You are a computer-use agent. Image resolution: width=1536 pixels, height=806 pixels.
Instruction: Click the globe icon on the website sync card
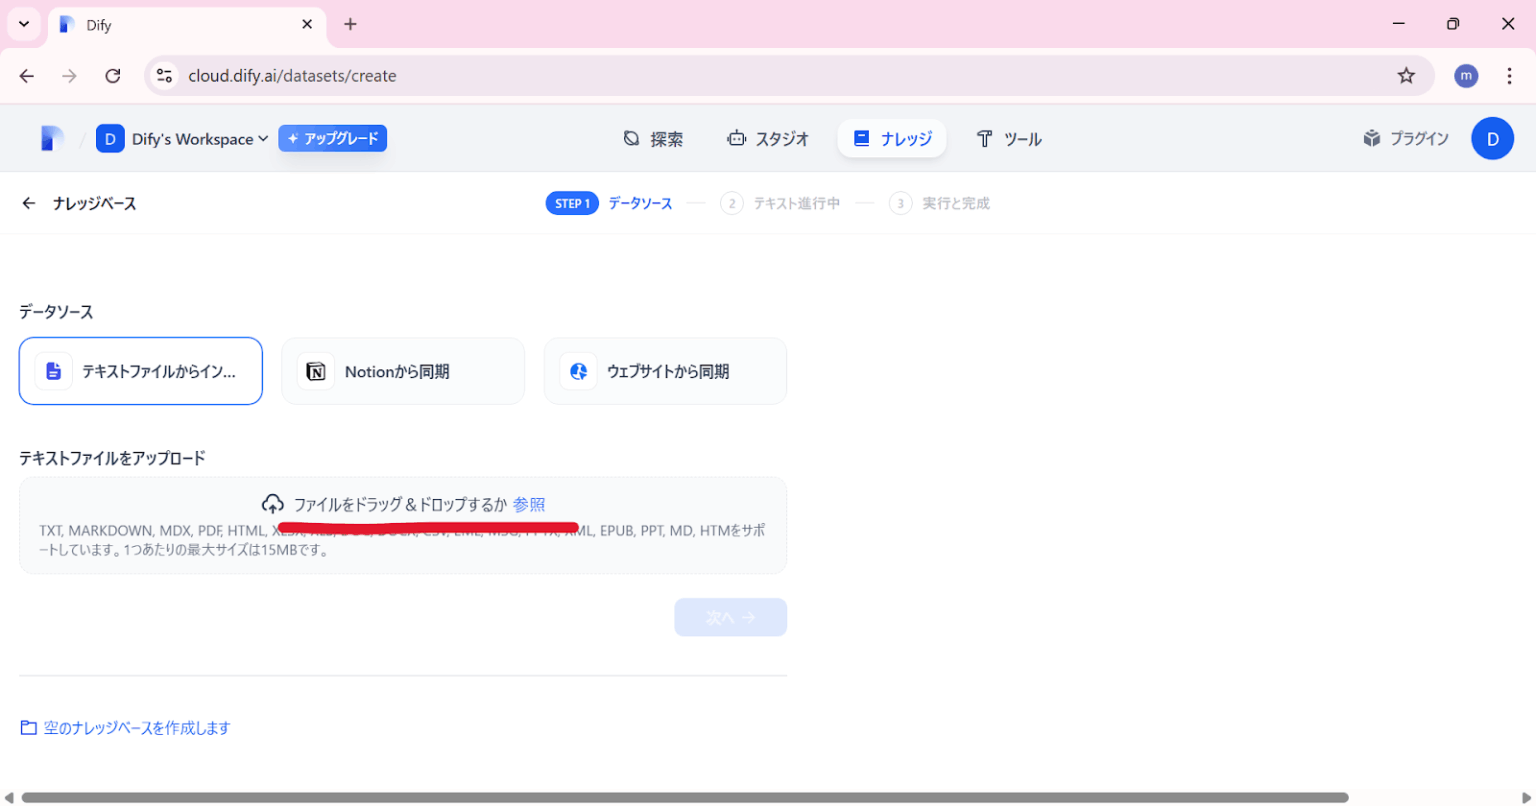(x=578, y=371)
